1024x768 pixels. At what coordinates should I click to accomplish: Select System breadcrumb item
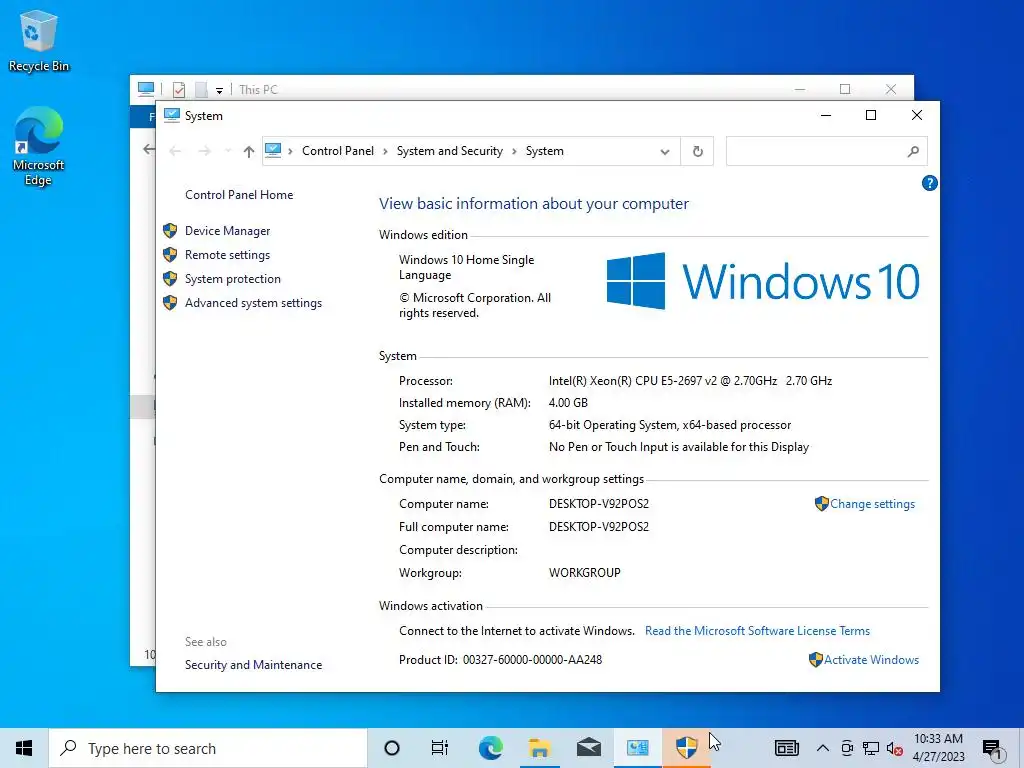coord(545,151)
